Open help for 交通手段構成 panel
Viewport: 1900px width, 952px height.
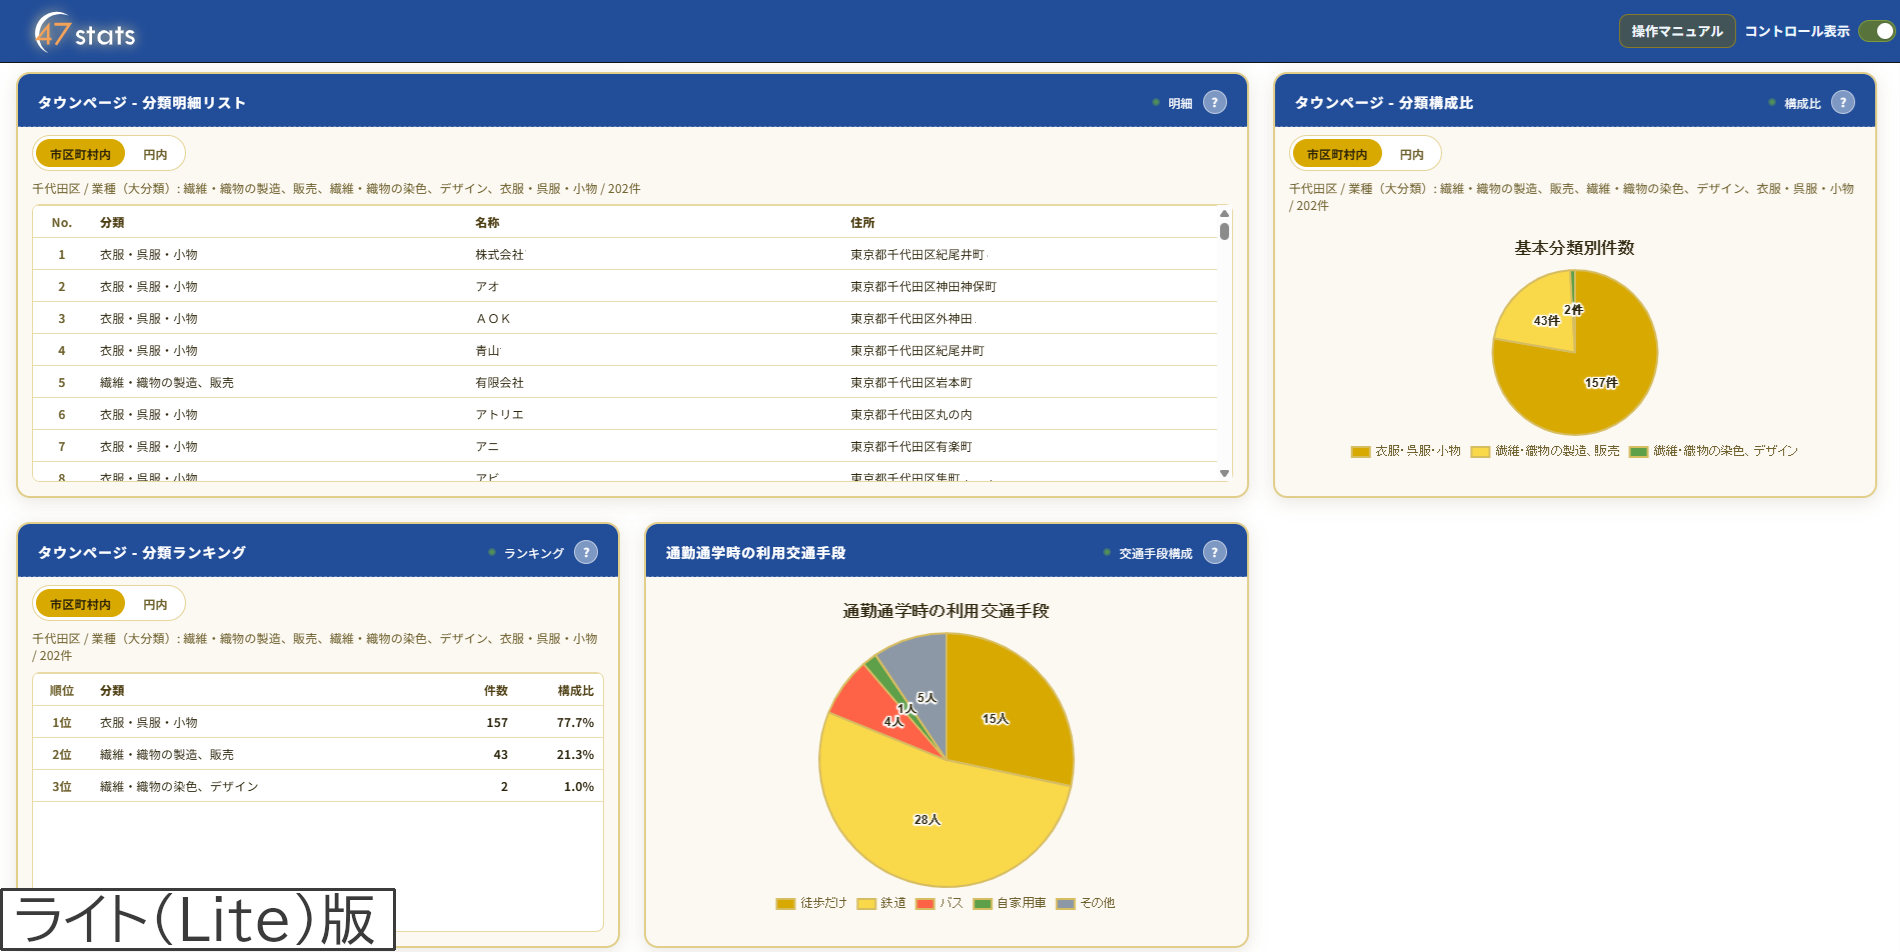point(1215,552)
